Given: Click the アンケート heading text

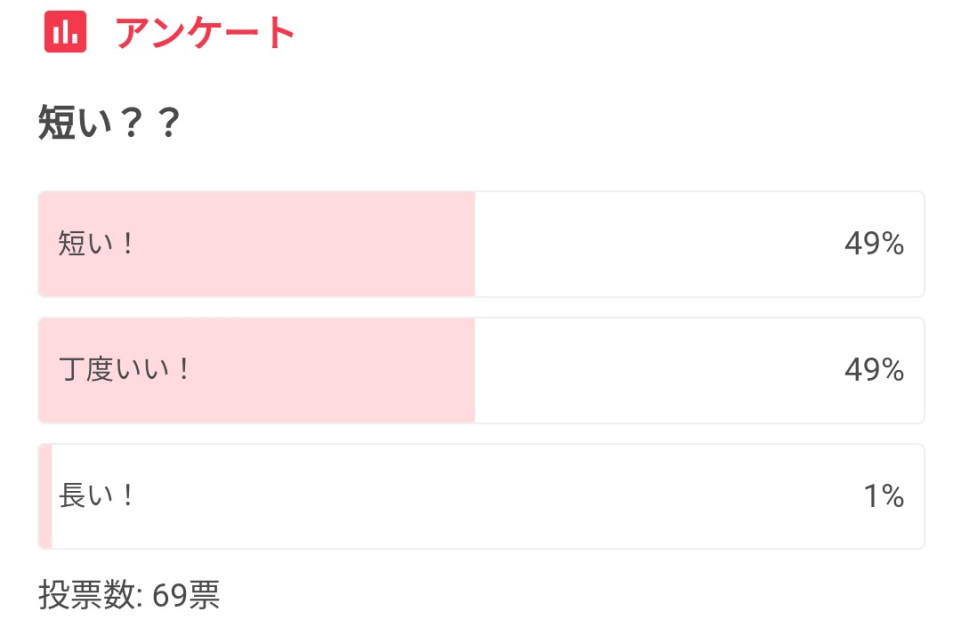Looking at the screenshot, I should click(205, 33).
